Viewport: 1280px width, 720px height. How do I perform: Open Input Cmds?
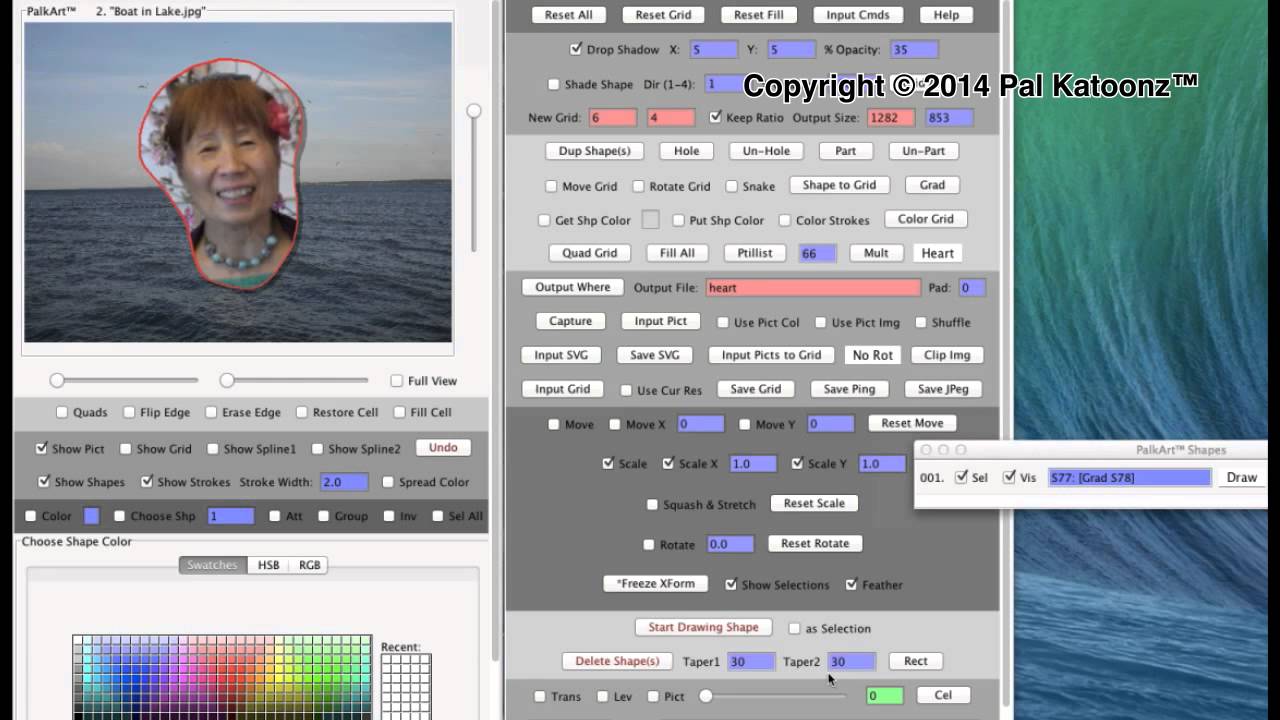tap(857, 15)
